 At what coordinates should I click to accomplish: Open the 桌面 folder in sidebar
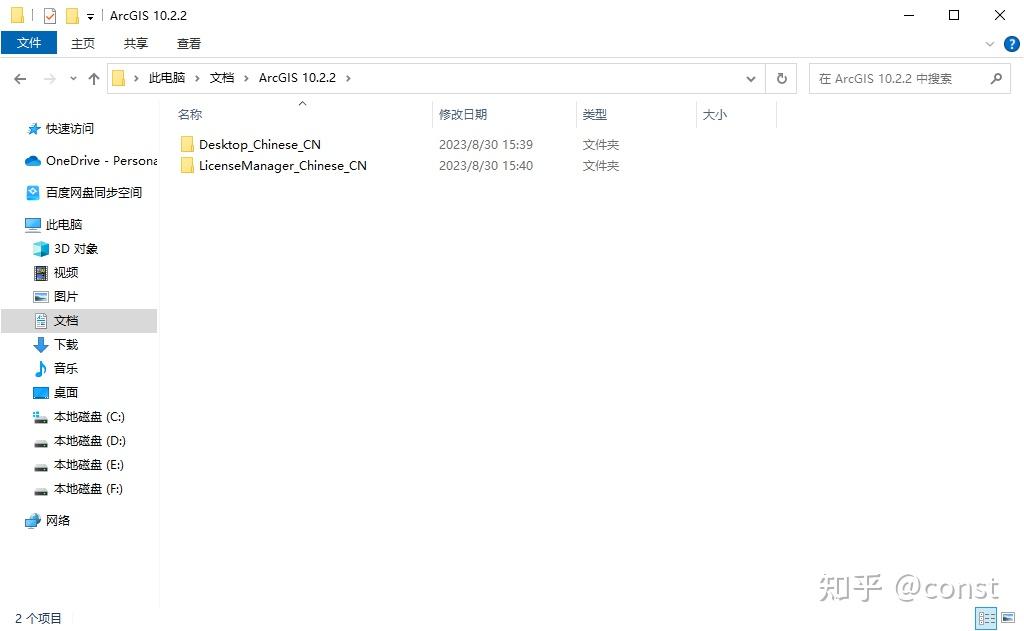(65, 393)
